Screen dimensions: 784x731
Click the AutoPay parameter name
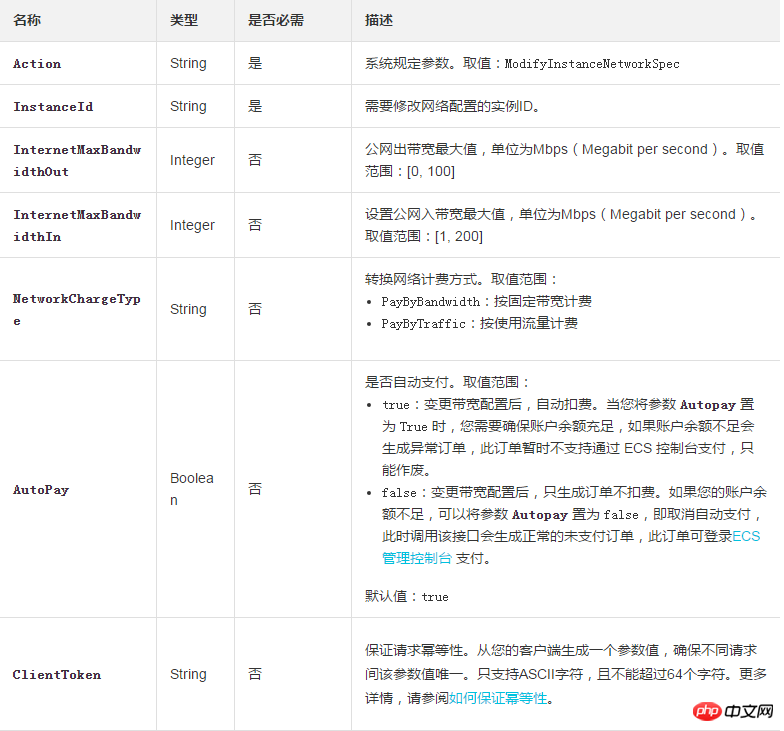point(41,490)
